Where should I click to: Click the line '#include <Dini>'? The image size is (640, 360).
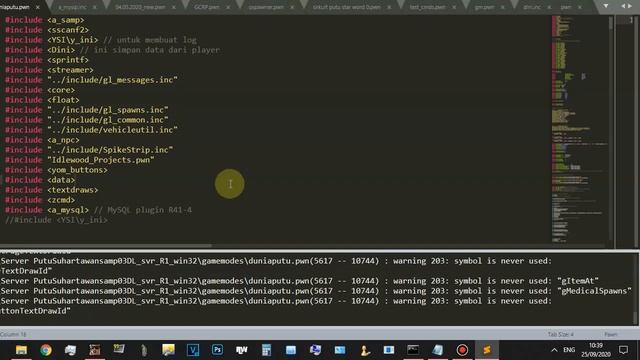point(40,50)
